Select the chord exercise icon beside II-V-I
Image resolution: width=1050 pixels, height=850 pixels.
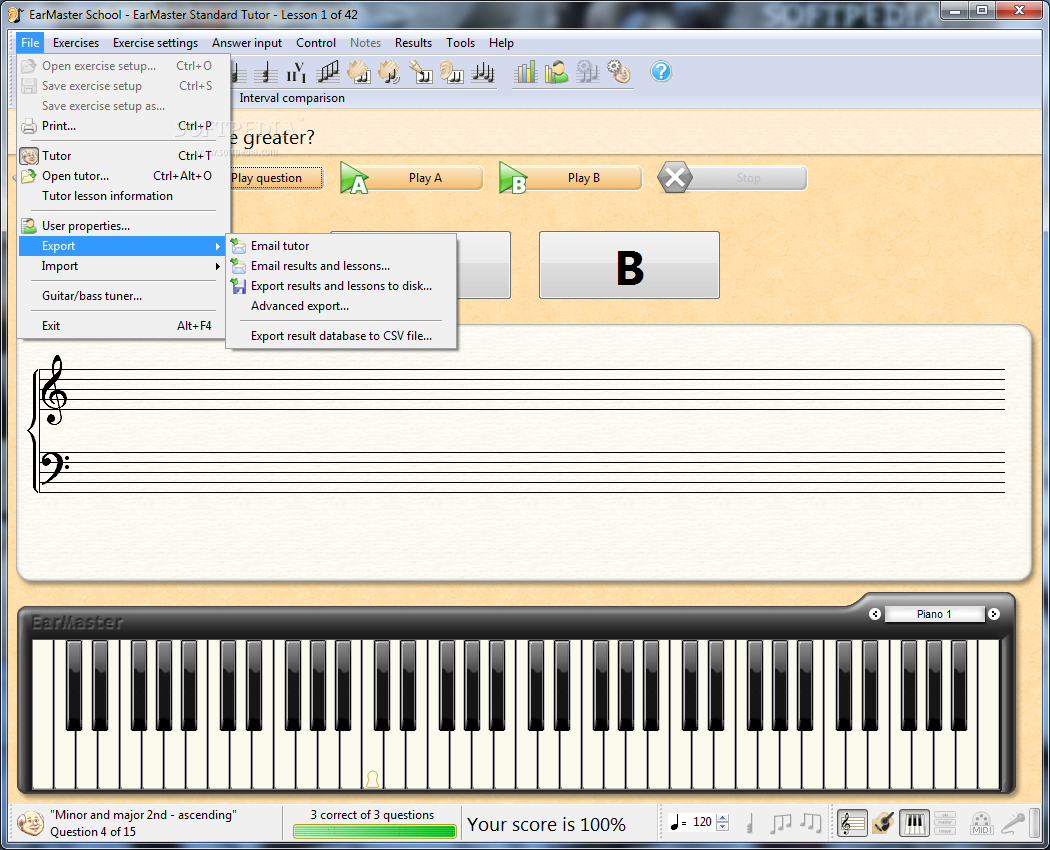point(266,72)
